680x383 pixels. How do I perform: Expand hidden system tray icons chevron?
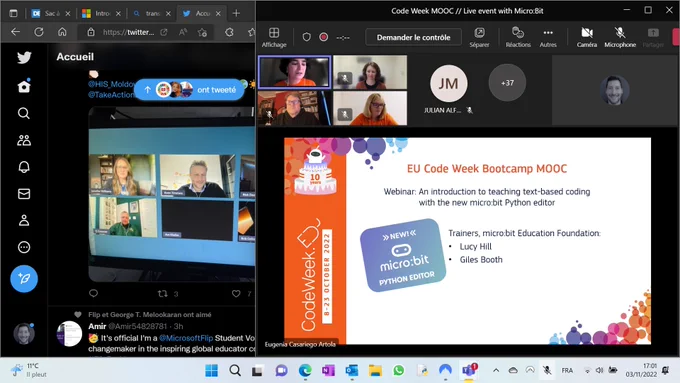point(496,370)
